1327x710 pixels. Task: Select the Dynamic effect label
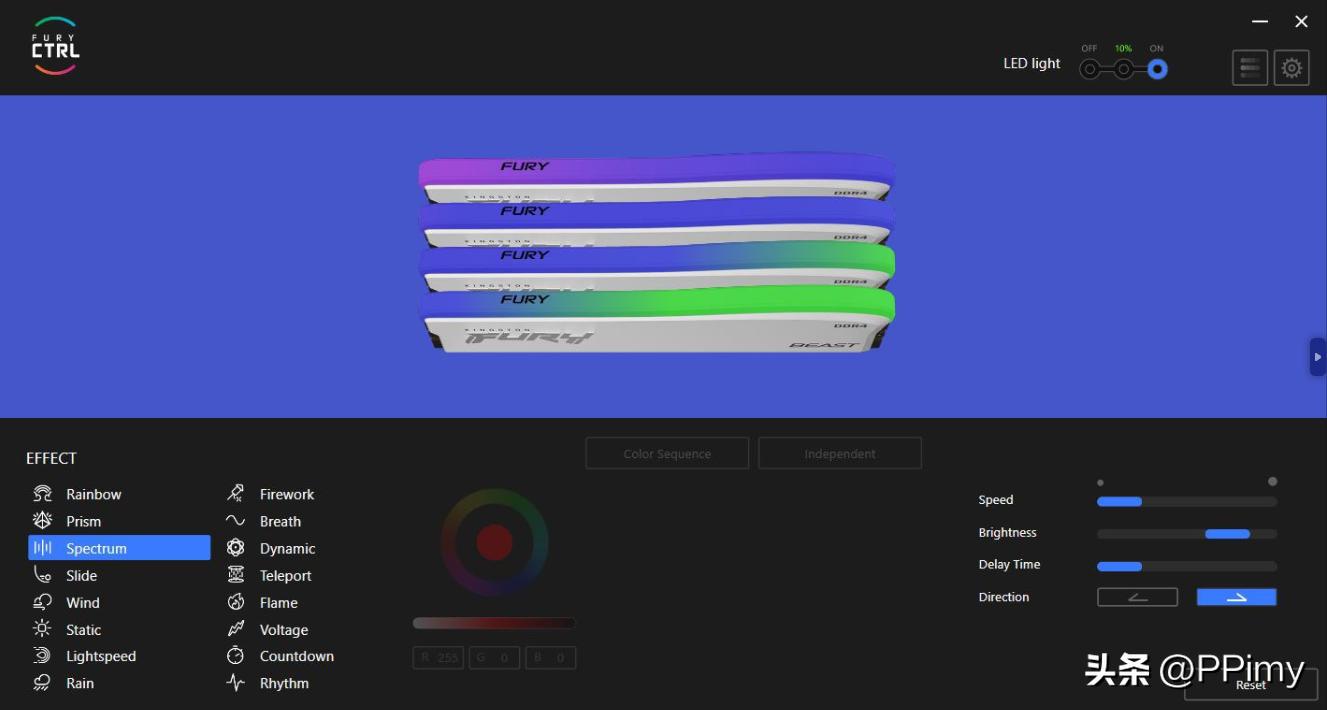pos(288,548)
